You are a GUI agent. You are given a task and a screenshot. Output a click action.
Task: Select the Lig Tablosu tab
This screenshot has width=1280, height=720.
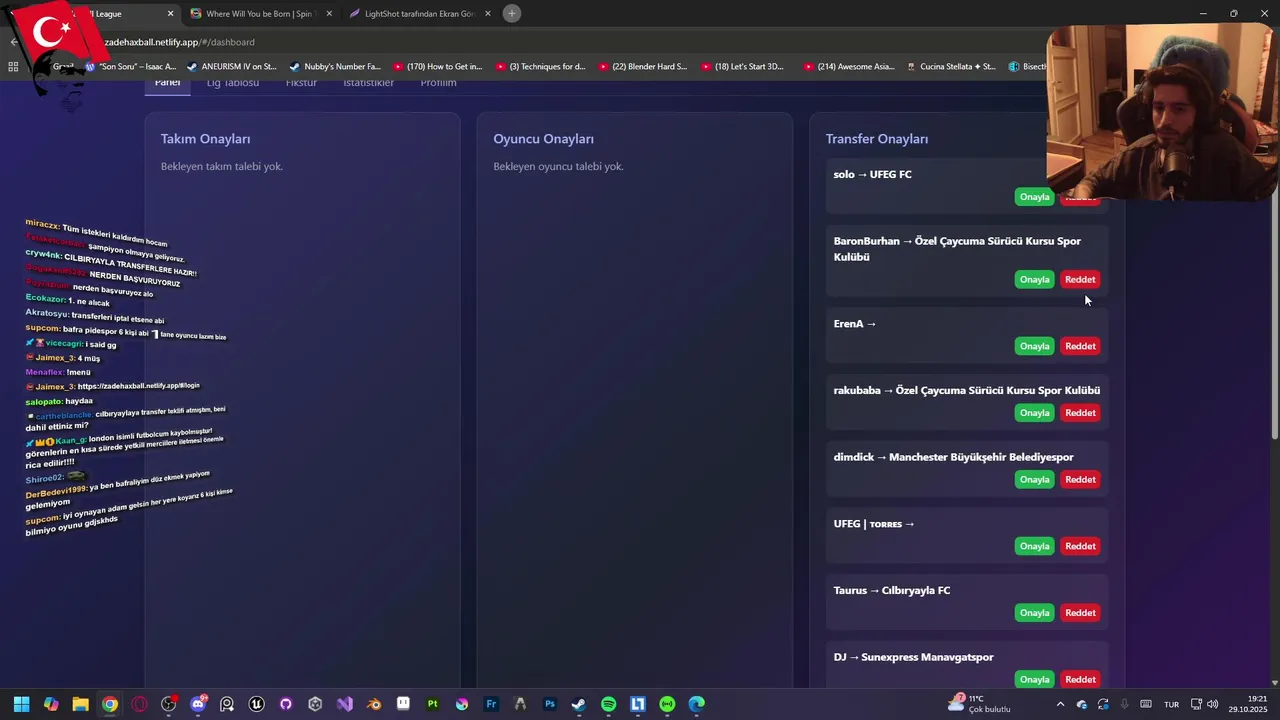pyautogui.click(x=232, y=83)
